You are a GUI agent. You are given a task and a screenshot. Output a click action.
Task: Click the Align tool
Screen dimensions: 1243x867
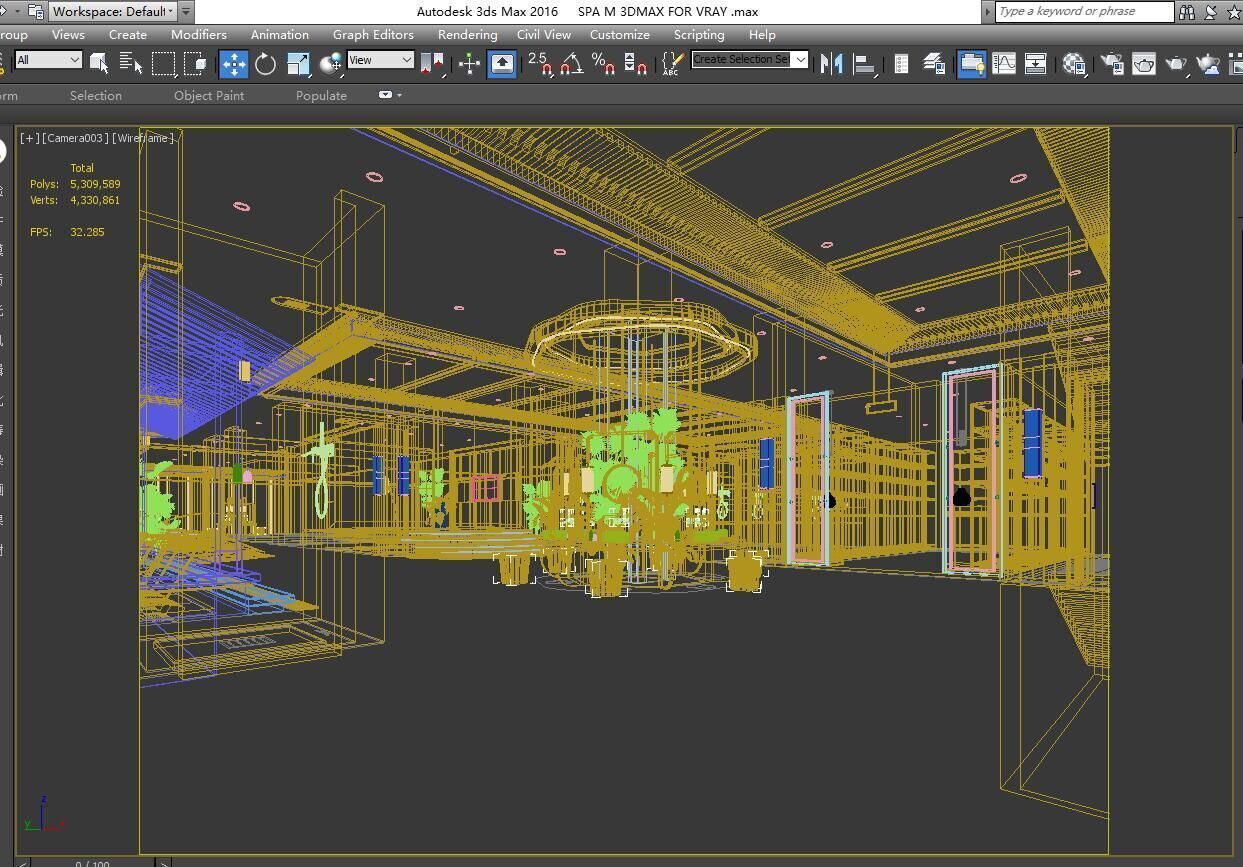[x=864, y=63]
